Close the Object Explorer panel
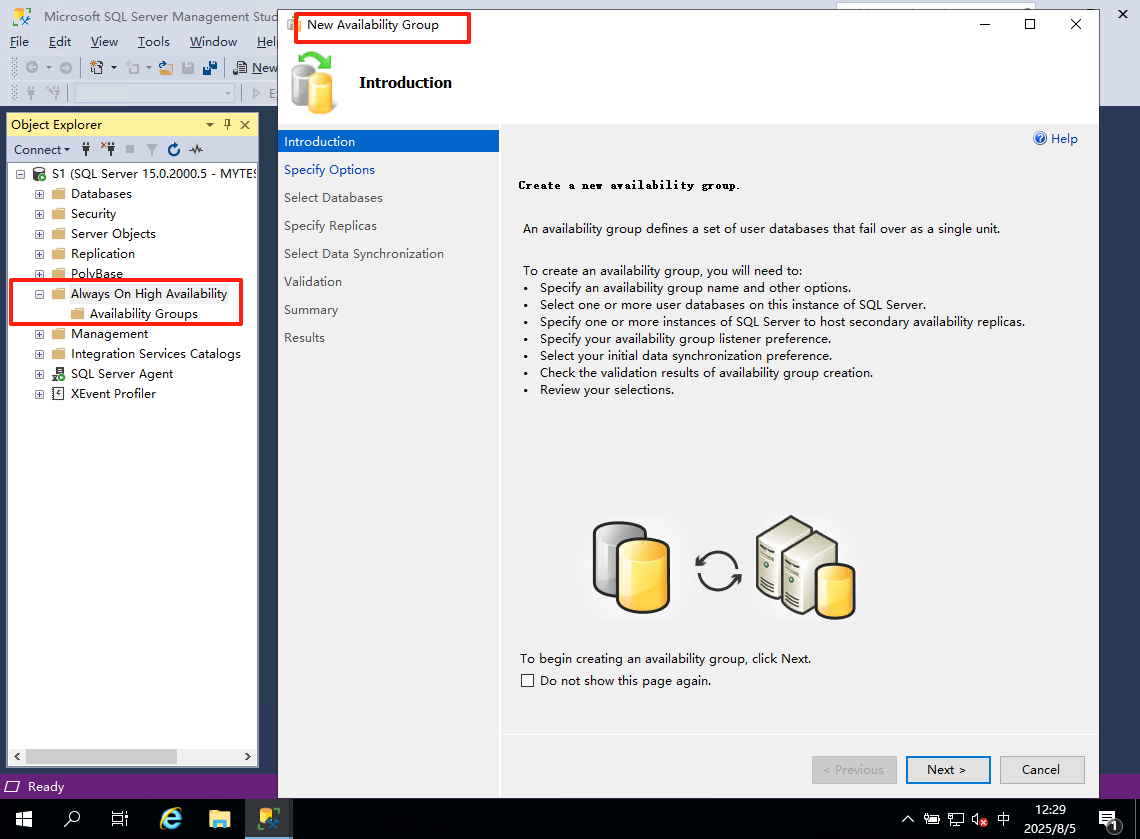 245,124
